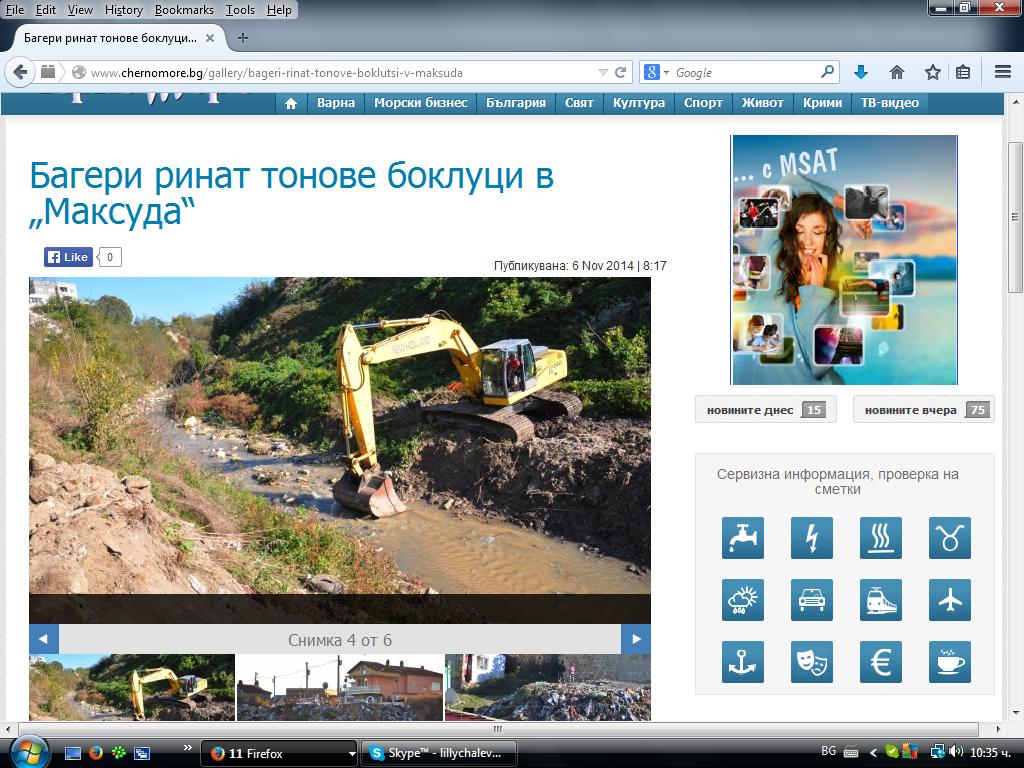This screenshot has height=768, width=1024.
Task: Open the electricity lightning bolt service icon
Action: click(812, 537)
